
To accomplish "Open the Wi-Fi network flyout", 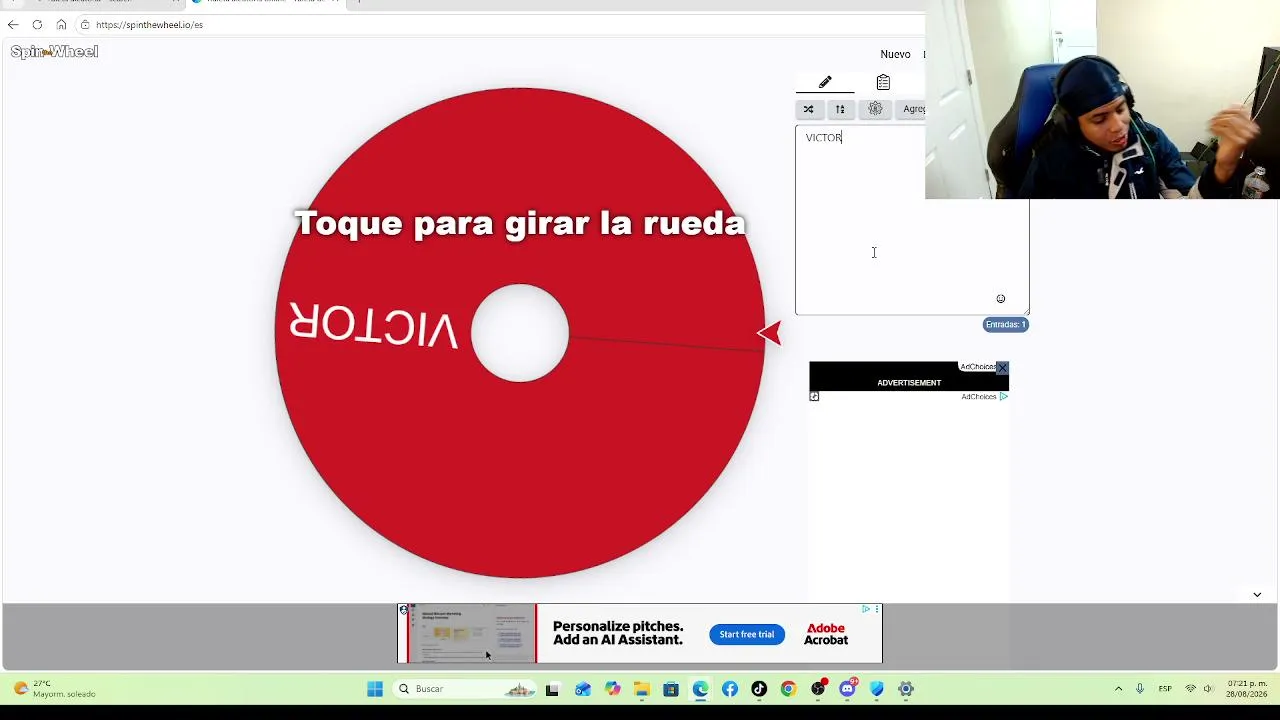I will [1190, 689].
